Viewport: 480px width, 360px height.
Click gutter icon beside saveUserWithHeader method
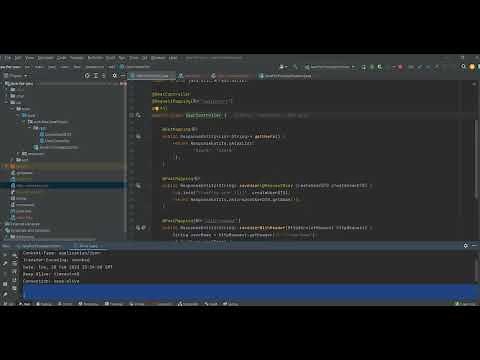click(x=138, y=228)
